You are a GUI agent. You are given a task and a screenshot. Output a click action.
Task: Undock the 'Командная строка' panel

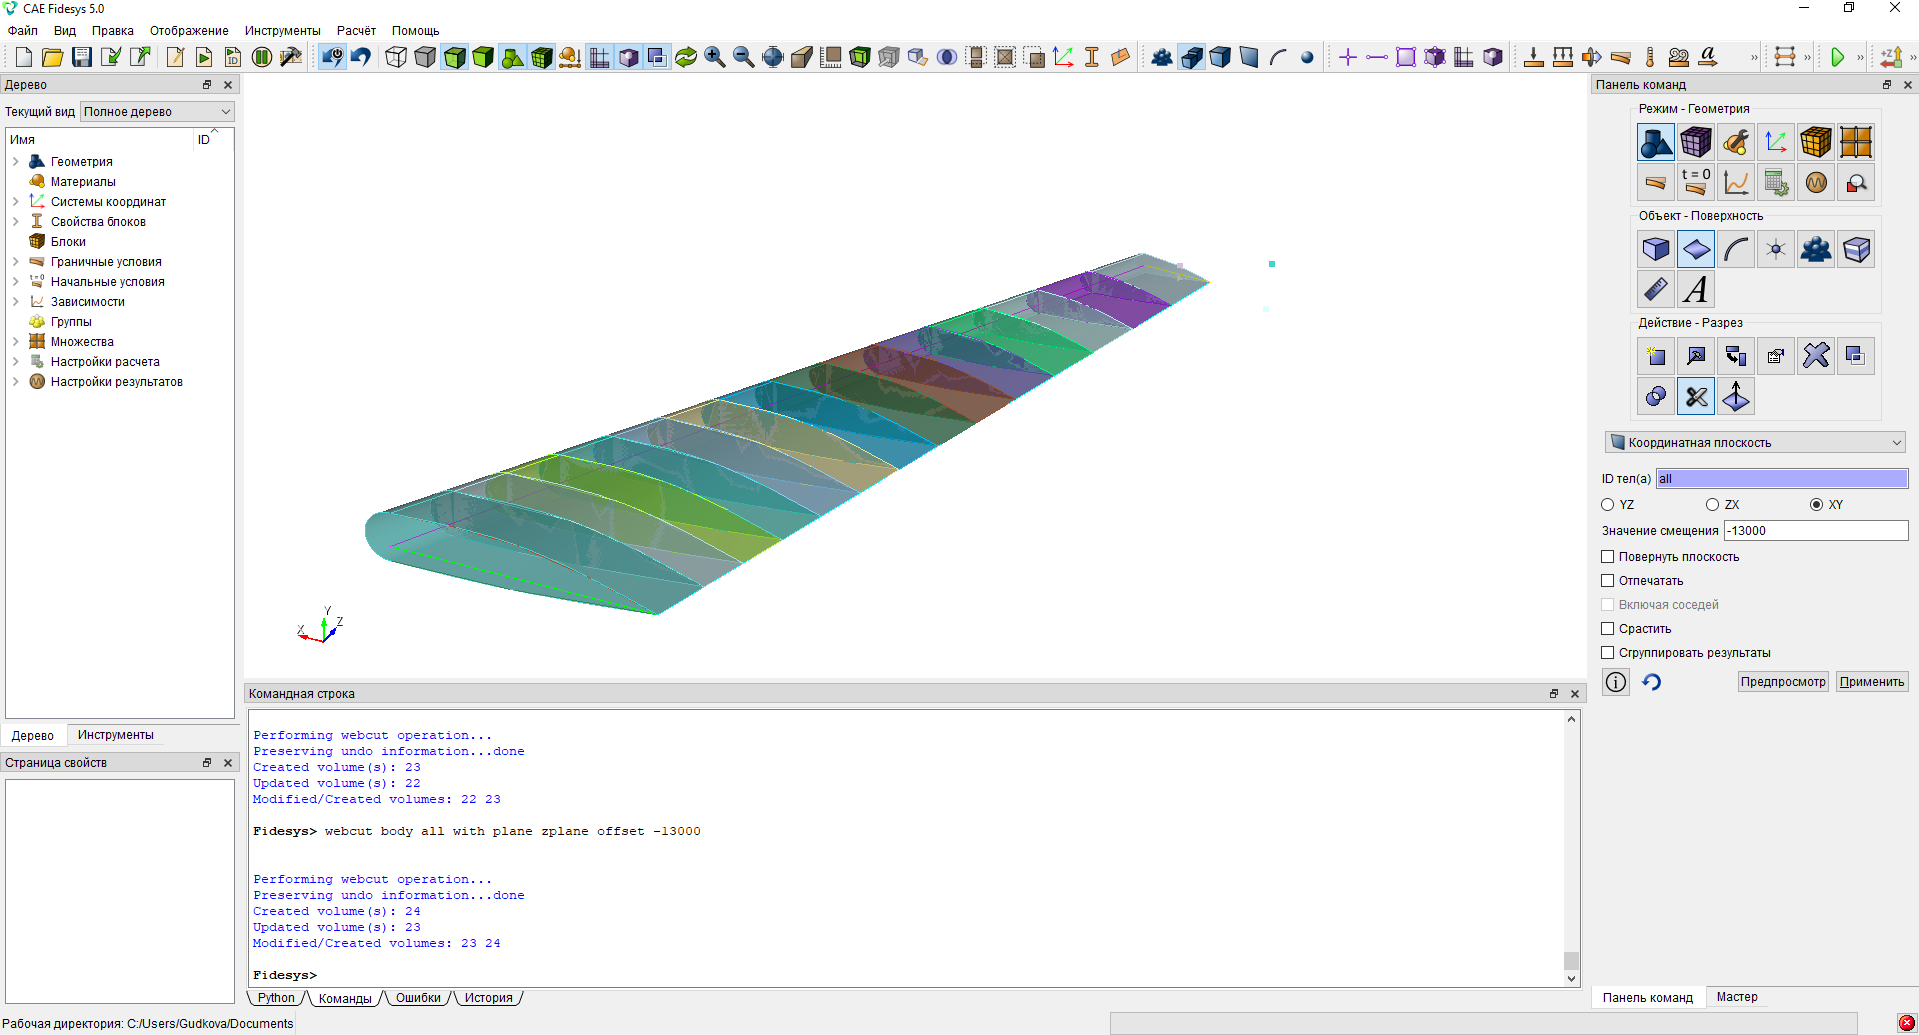1554,694
